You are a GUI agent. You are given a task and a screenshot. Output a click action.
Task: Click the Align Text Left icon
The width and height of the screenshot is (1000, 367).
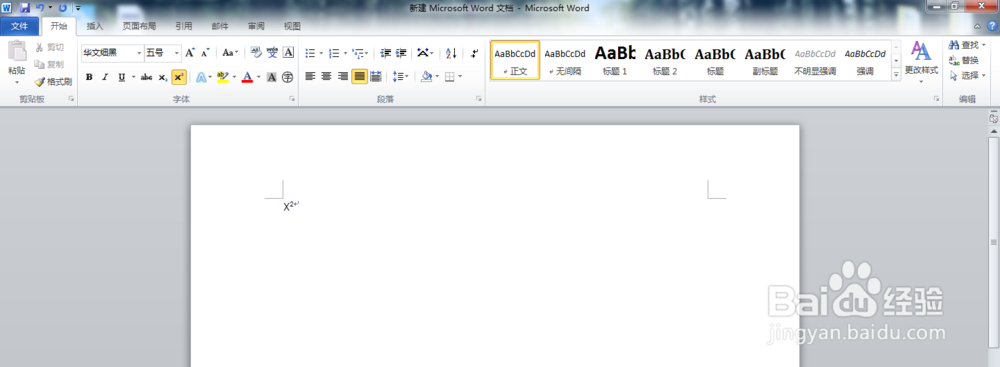pos(311,77)
